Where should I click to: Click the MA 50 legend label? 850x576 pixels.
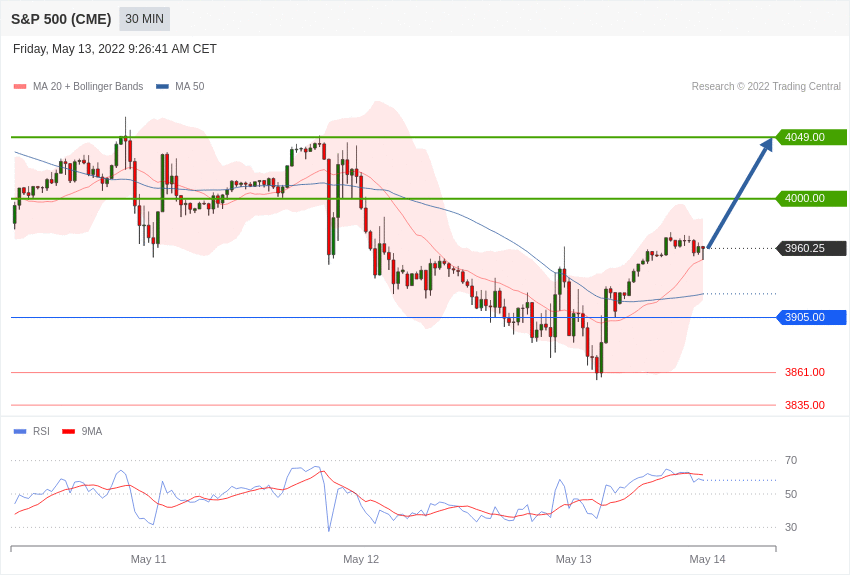190,86
